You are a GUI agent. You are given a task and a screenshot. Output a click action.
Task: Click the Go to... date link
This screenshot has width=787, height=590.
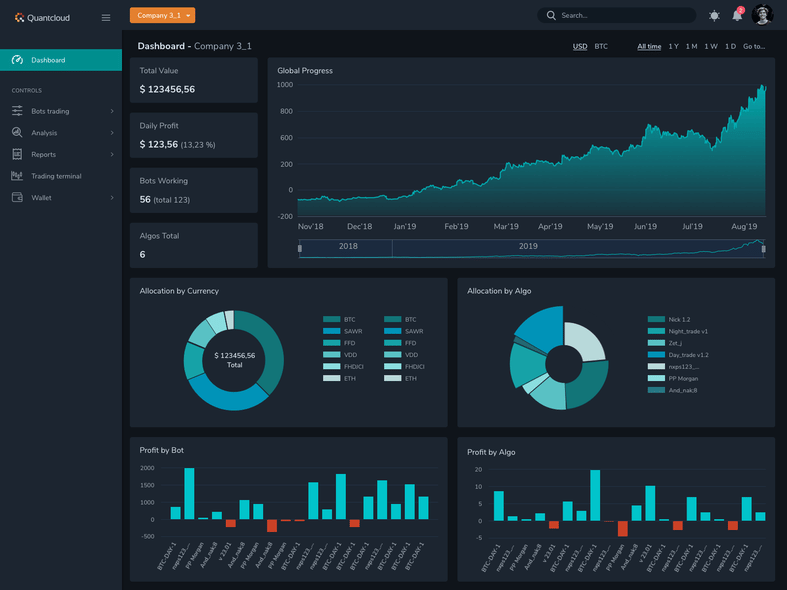[x=754, y=47]
